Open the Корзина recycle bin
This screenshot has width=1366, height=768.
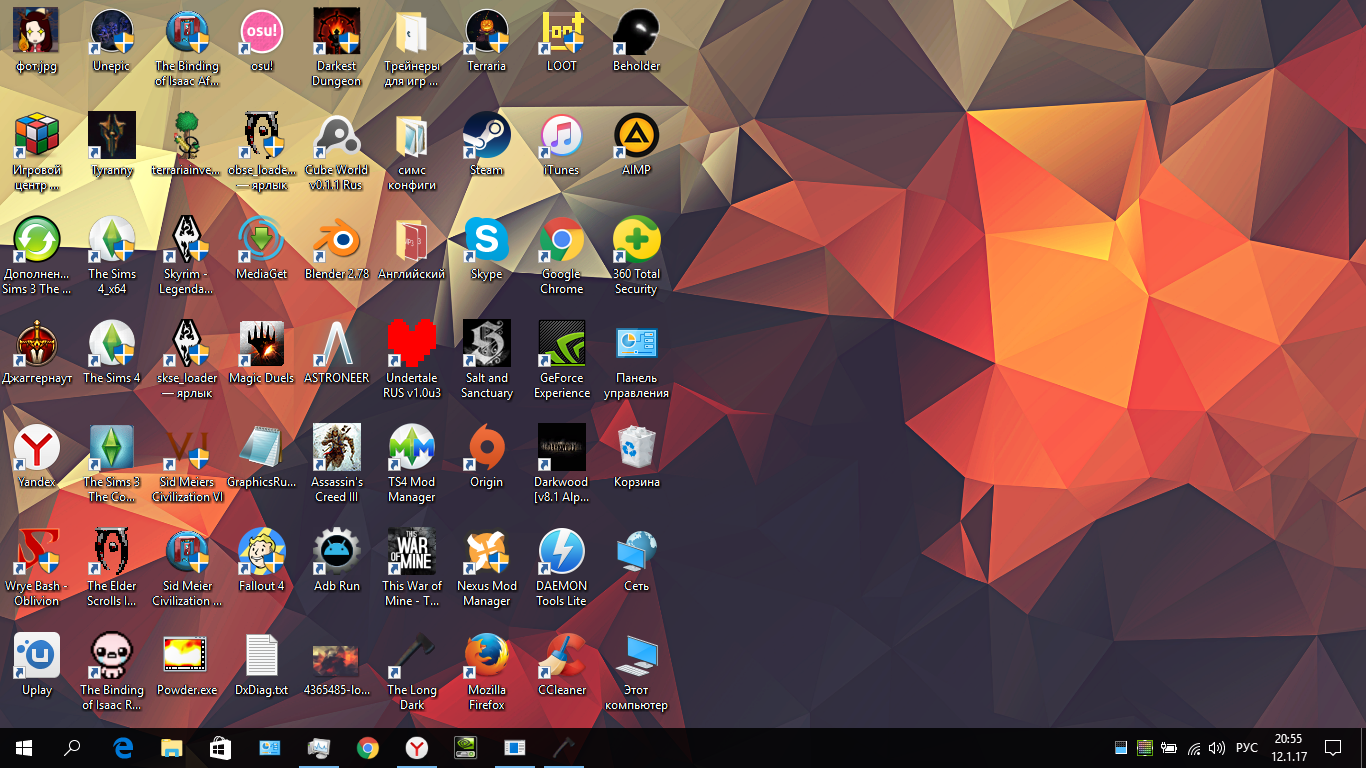pyautogui.click(x=637, y=448)
